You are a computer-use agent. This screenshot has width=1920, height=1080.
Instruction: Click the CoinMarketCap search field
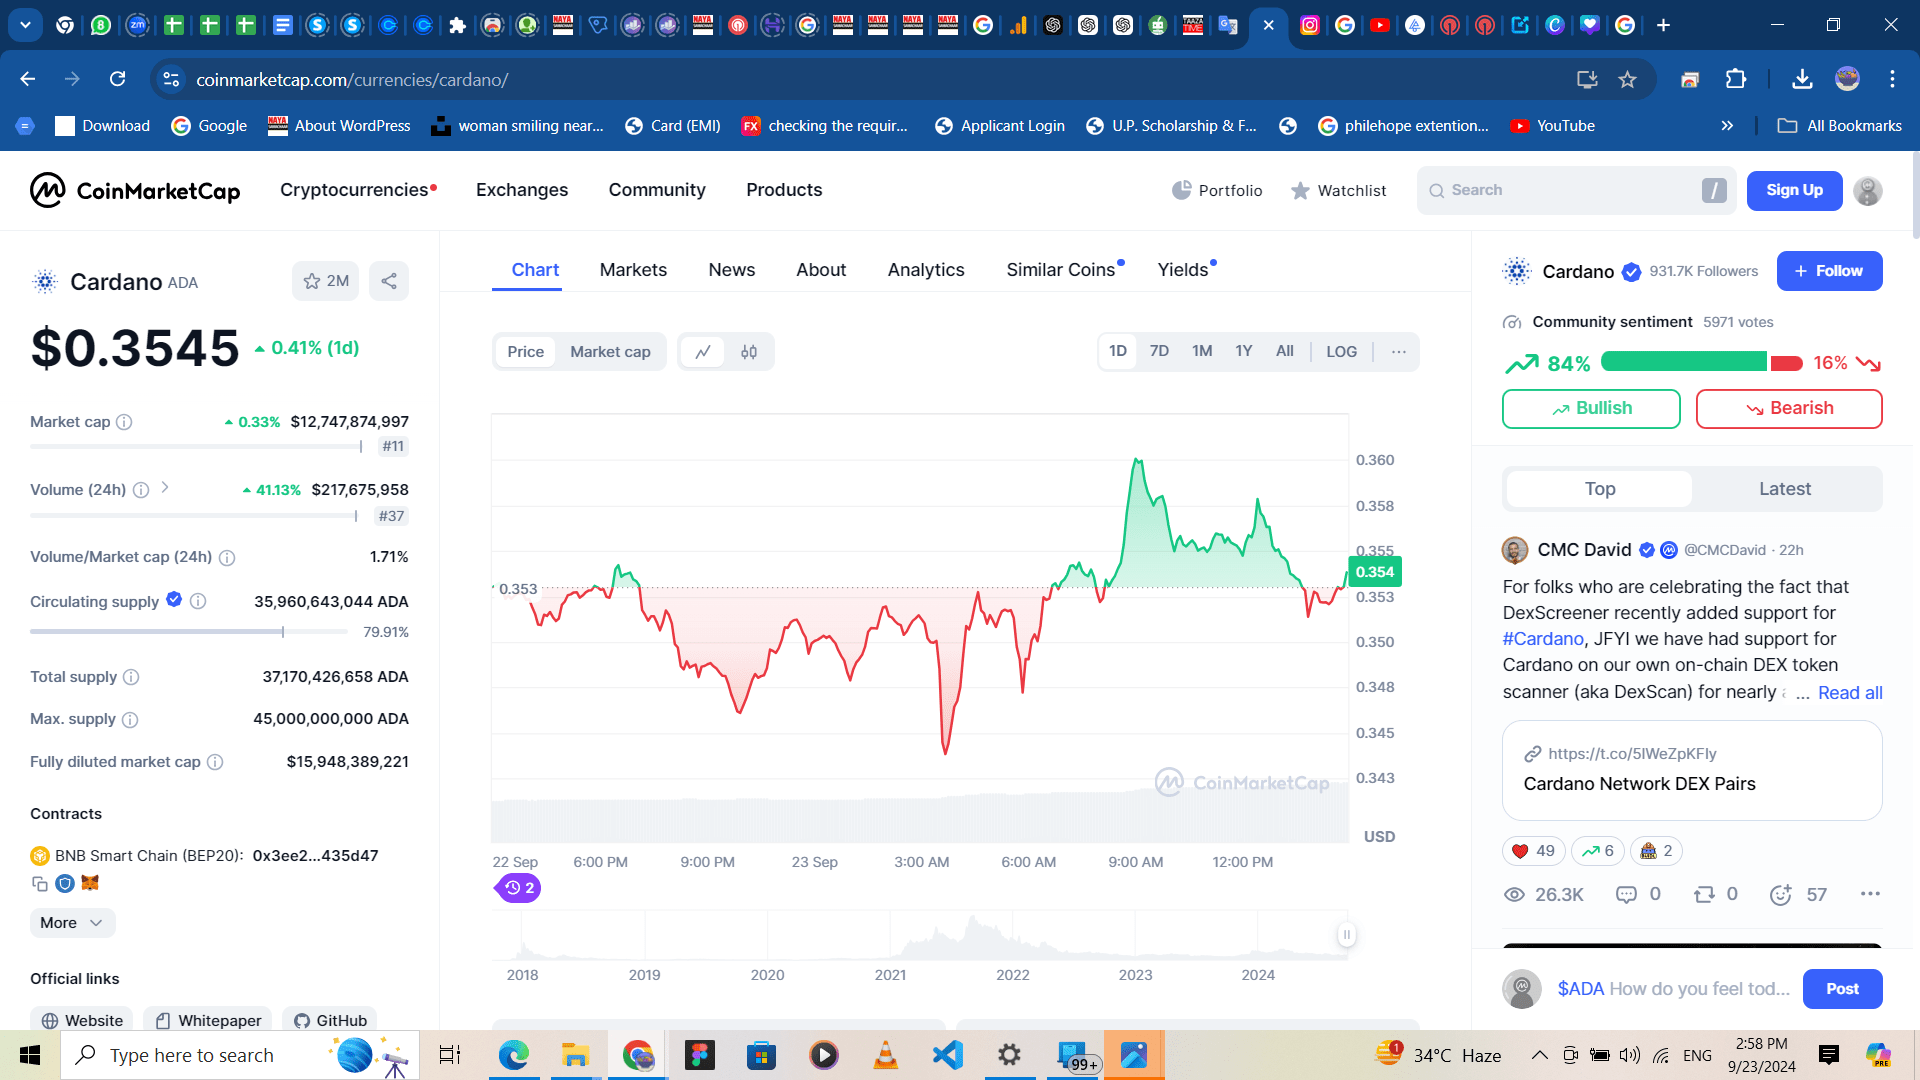[1575, 190]
